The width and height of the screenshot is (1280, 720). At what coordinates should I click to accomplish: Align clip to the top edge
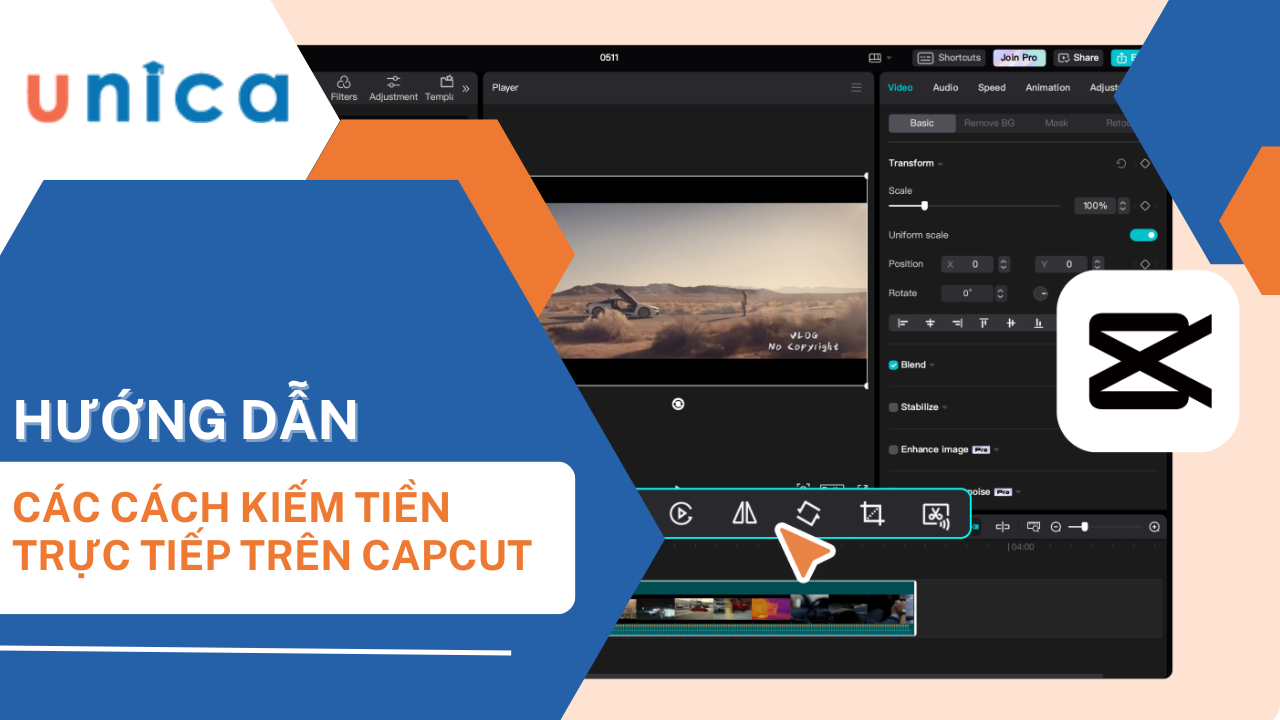984,322
